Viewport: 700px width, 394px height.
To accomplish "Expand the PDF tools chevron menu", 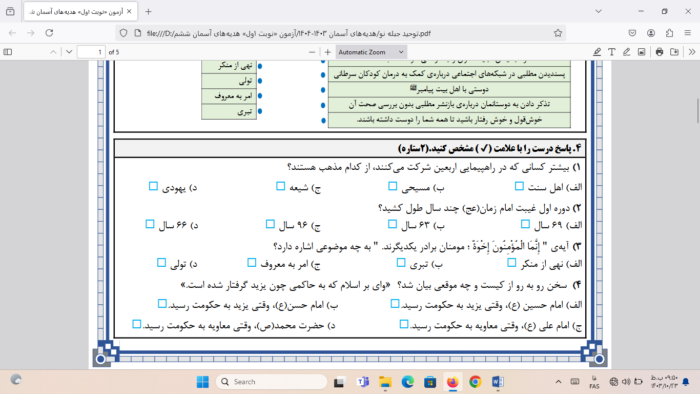I will (692, 52).
